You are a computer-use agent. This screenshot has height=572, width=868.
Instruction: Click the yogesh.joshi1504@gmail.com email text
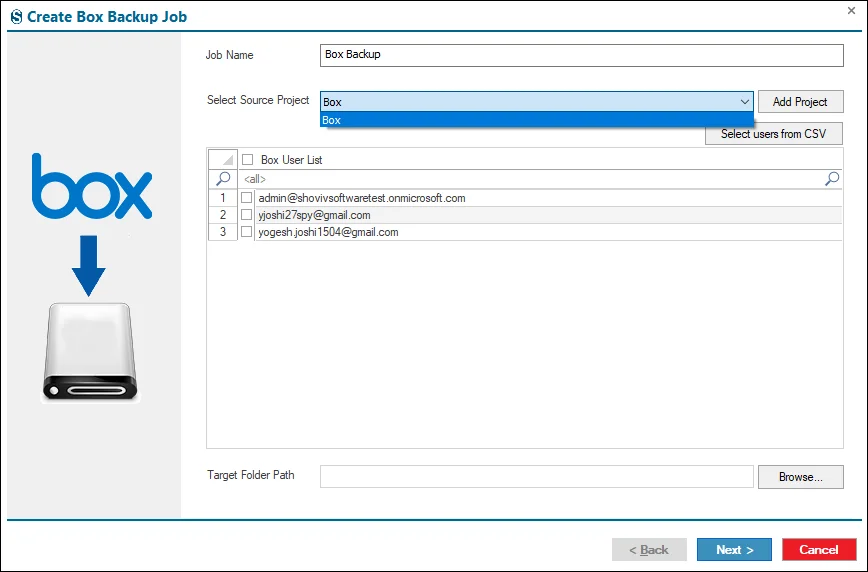[x=328, y=233]
